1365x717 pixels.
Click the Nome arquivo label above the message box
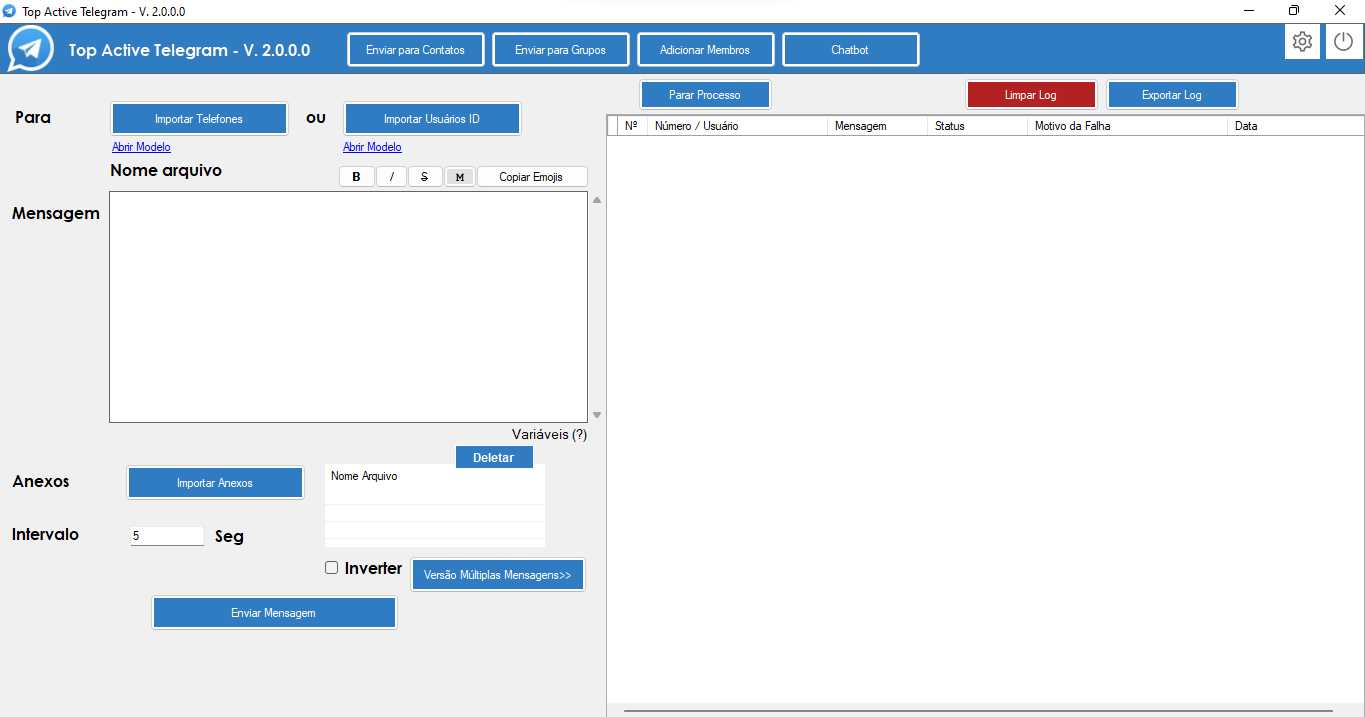[x=166, y=171]
